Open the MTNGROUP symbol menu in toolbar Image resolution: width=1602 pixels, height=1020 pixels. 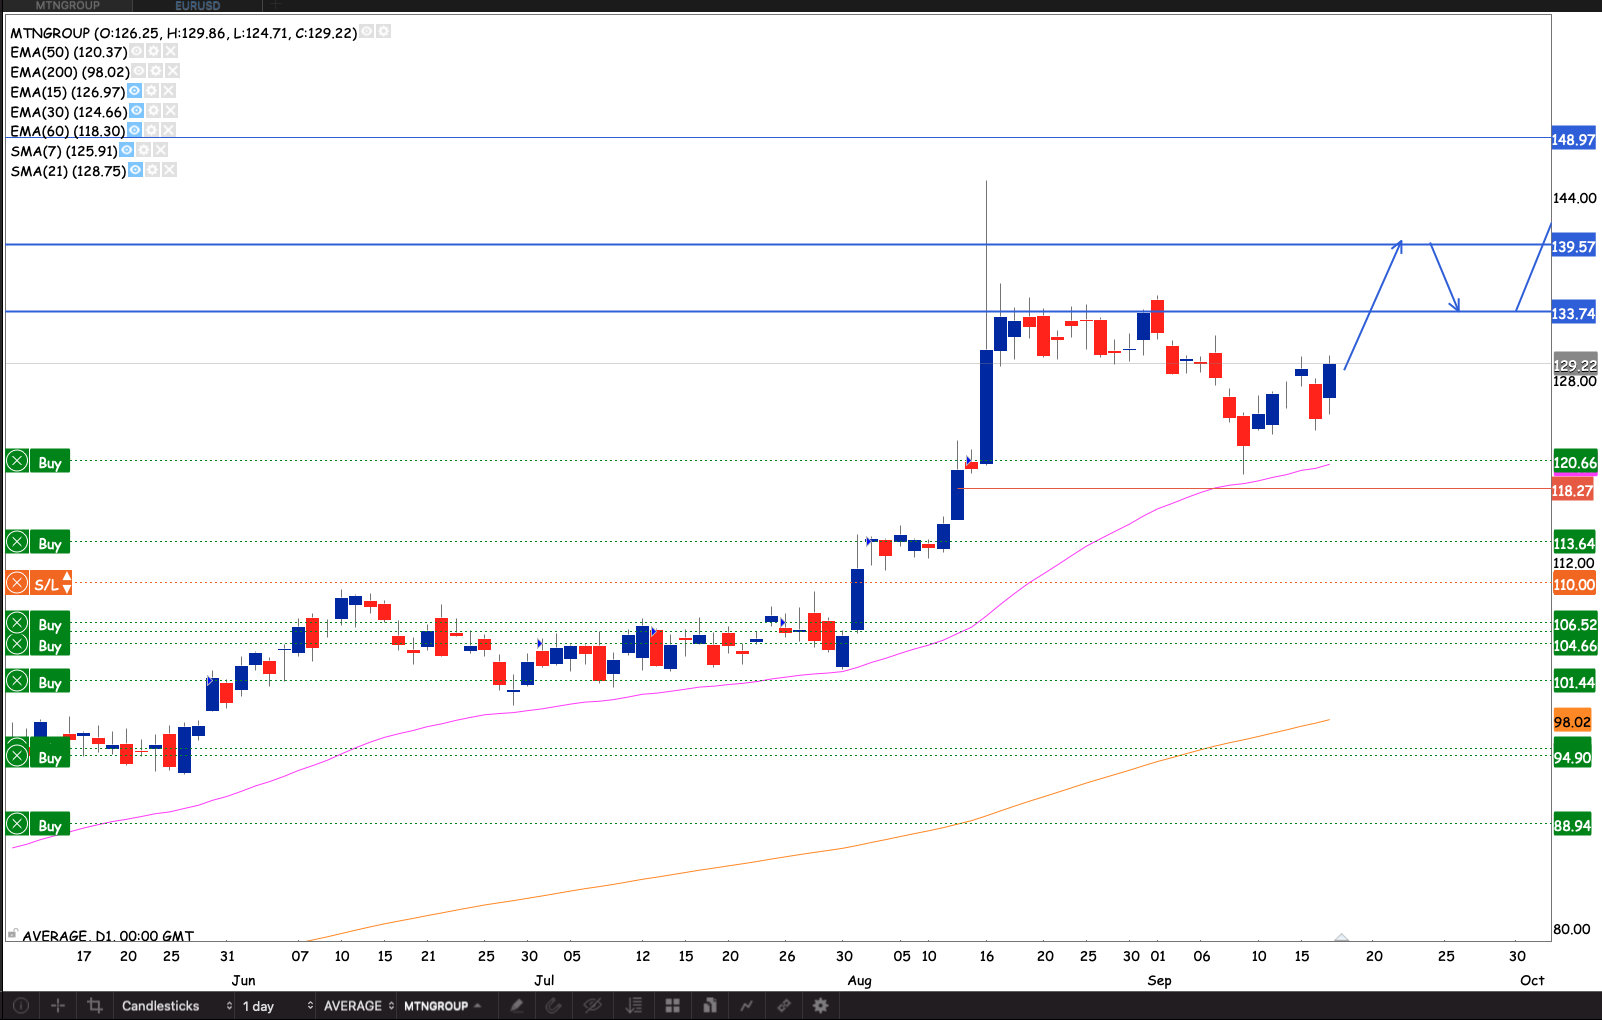pyautogui.click(x=442, y=1006)
